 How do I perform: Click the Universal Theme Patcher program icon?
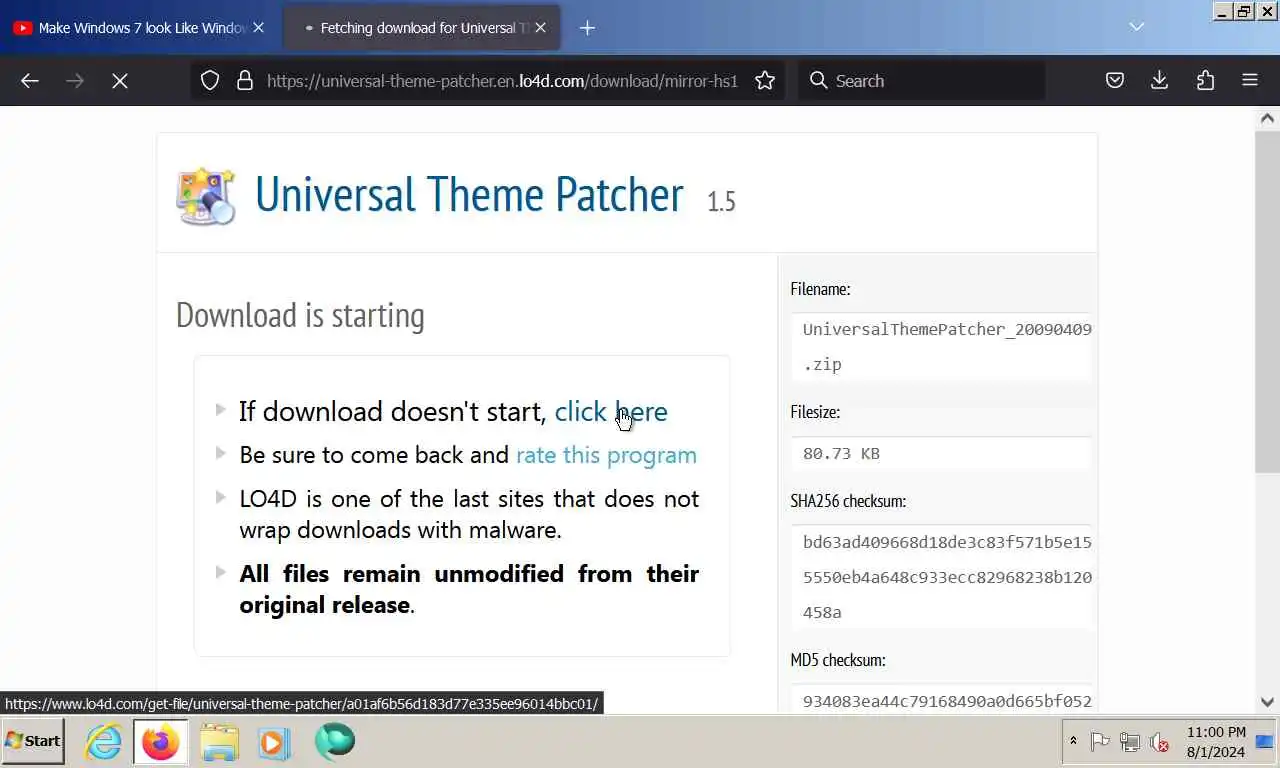pyautogui.click(x=206, y=196)
